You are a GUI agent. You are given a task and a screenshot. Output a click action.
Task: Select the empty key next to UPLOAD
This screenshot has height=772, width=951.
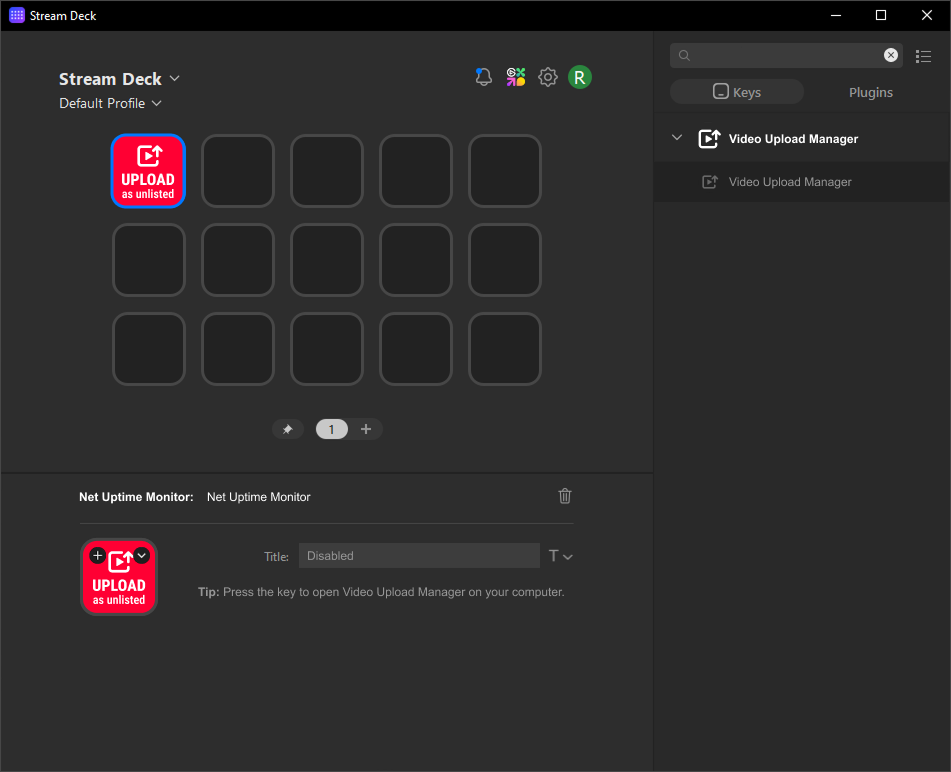pos(238,171)
